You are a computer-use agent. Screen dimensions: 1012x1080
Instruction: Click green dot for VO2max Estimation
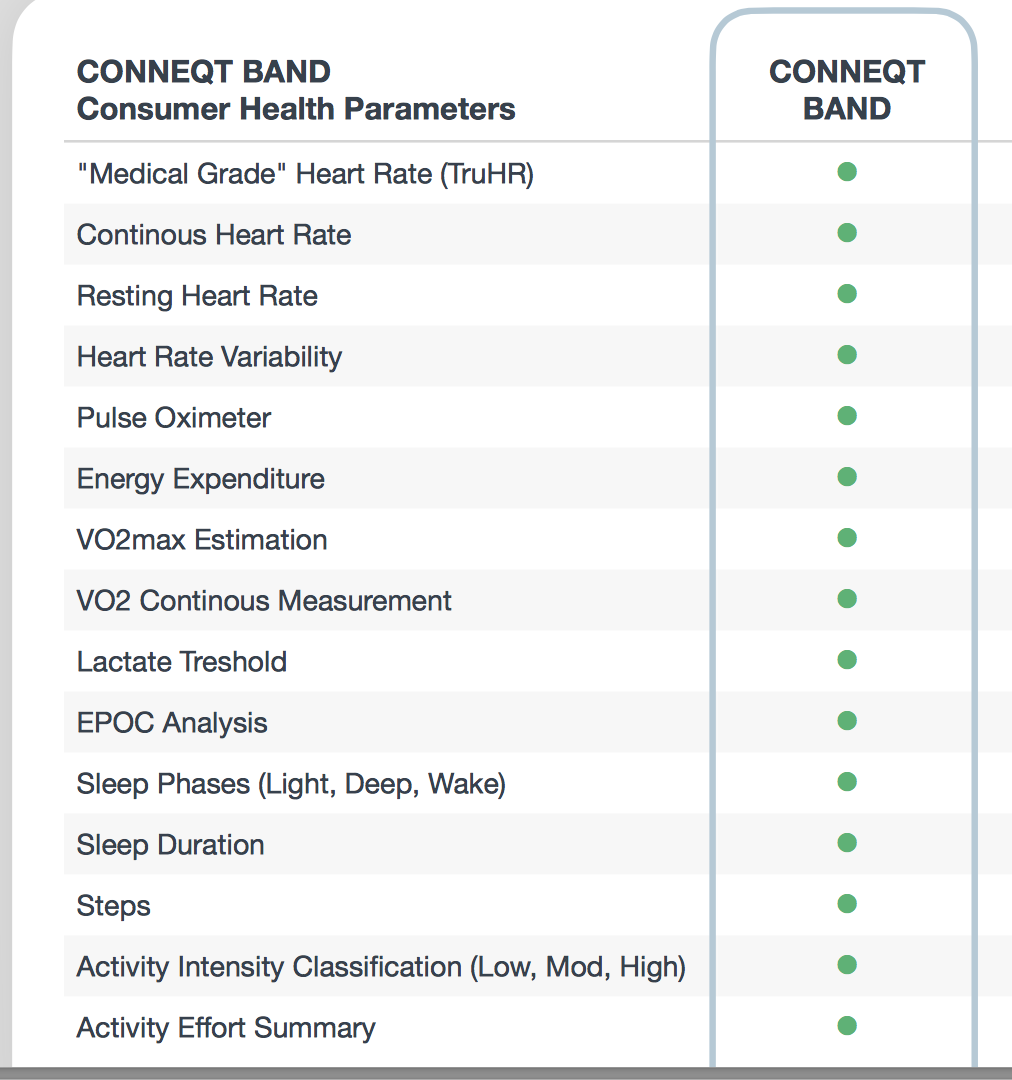(847, 537)
